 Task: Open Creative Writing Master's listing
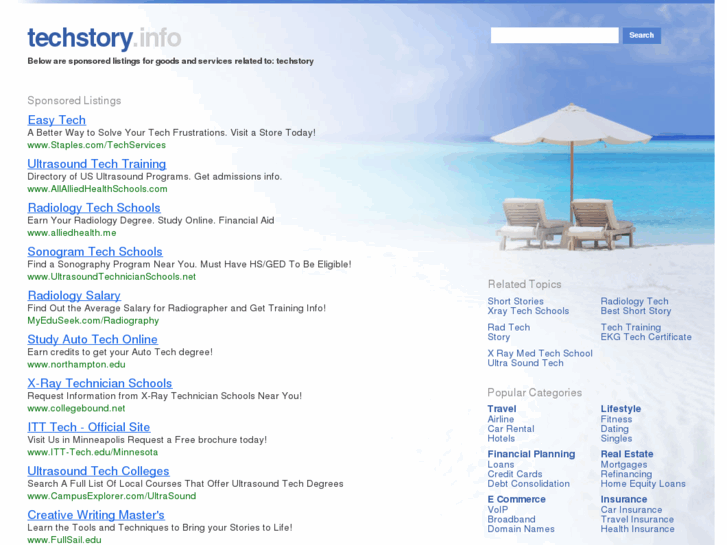click(x=96, y=515)
